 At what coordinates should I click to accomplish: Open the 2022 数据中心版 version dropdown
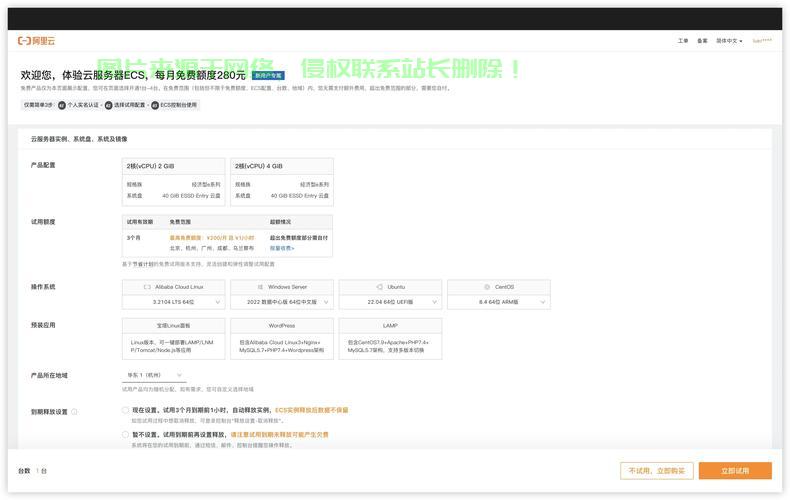pos(282,302)
